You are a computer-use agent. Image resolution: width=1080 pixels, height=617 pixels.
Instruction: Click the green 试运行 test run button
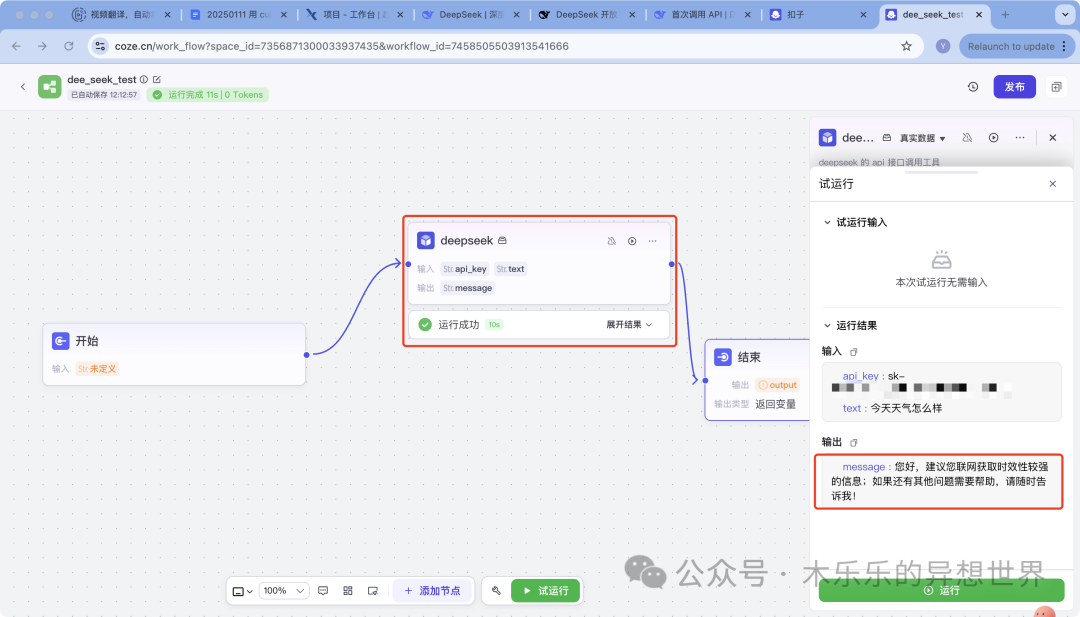point(546,591)
